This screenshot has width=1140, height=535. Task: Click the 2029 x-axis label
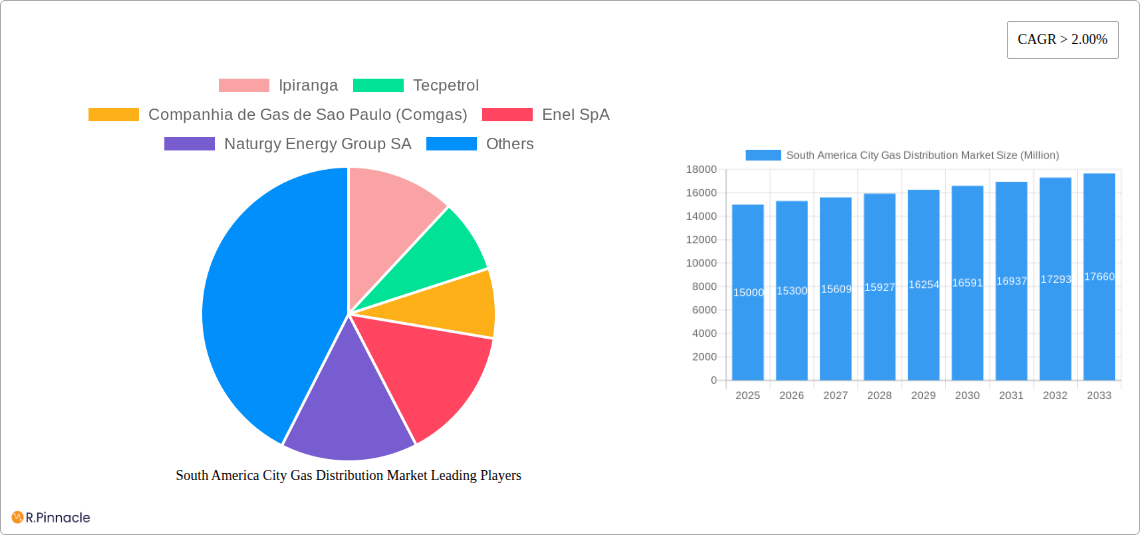(x=923, y=395)
